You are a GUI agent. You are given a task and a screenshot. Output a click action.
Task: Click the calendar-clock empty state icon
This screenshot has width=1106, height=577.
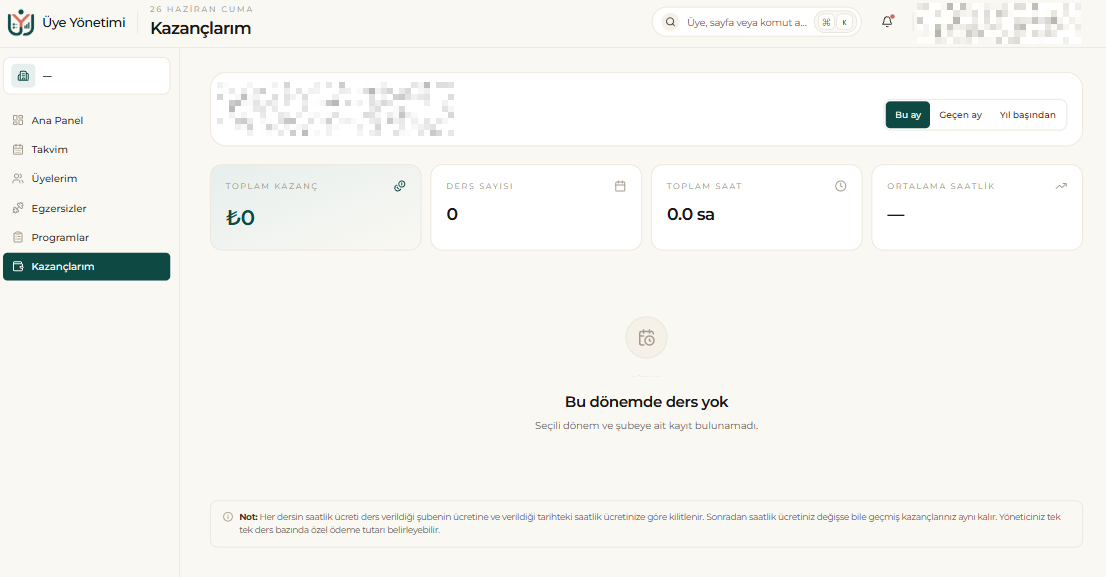[646, 338]
